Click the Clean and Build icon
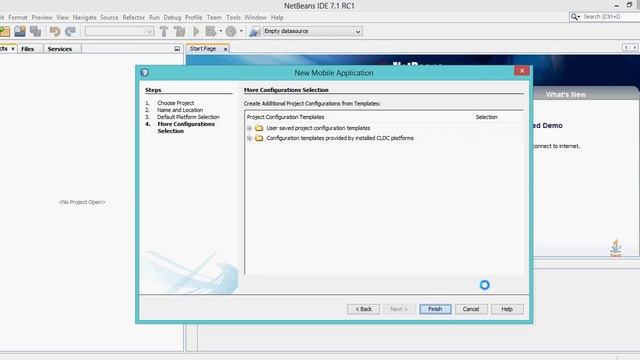Viewport: 640px width, 360px height. pos(179,31)
